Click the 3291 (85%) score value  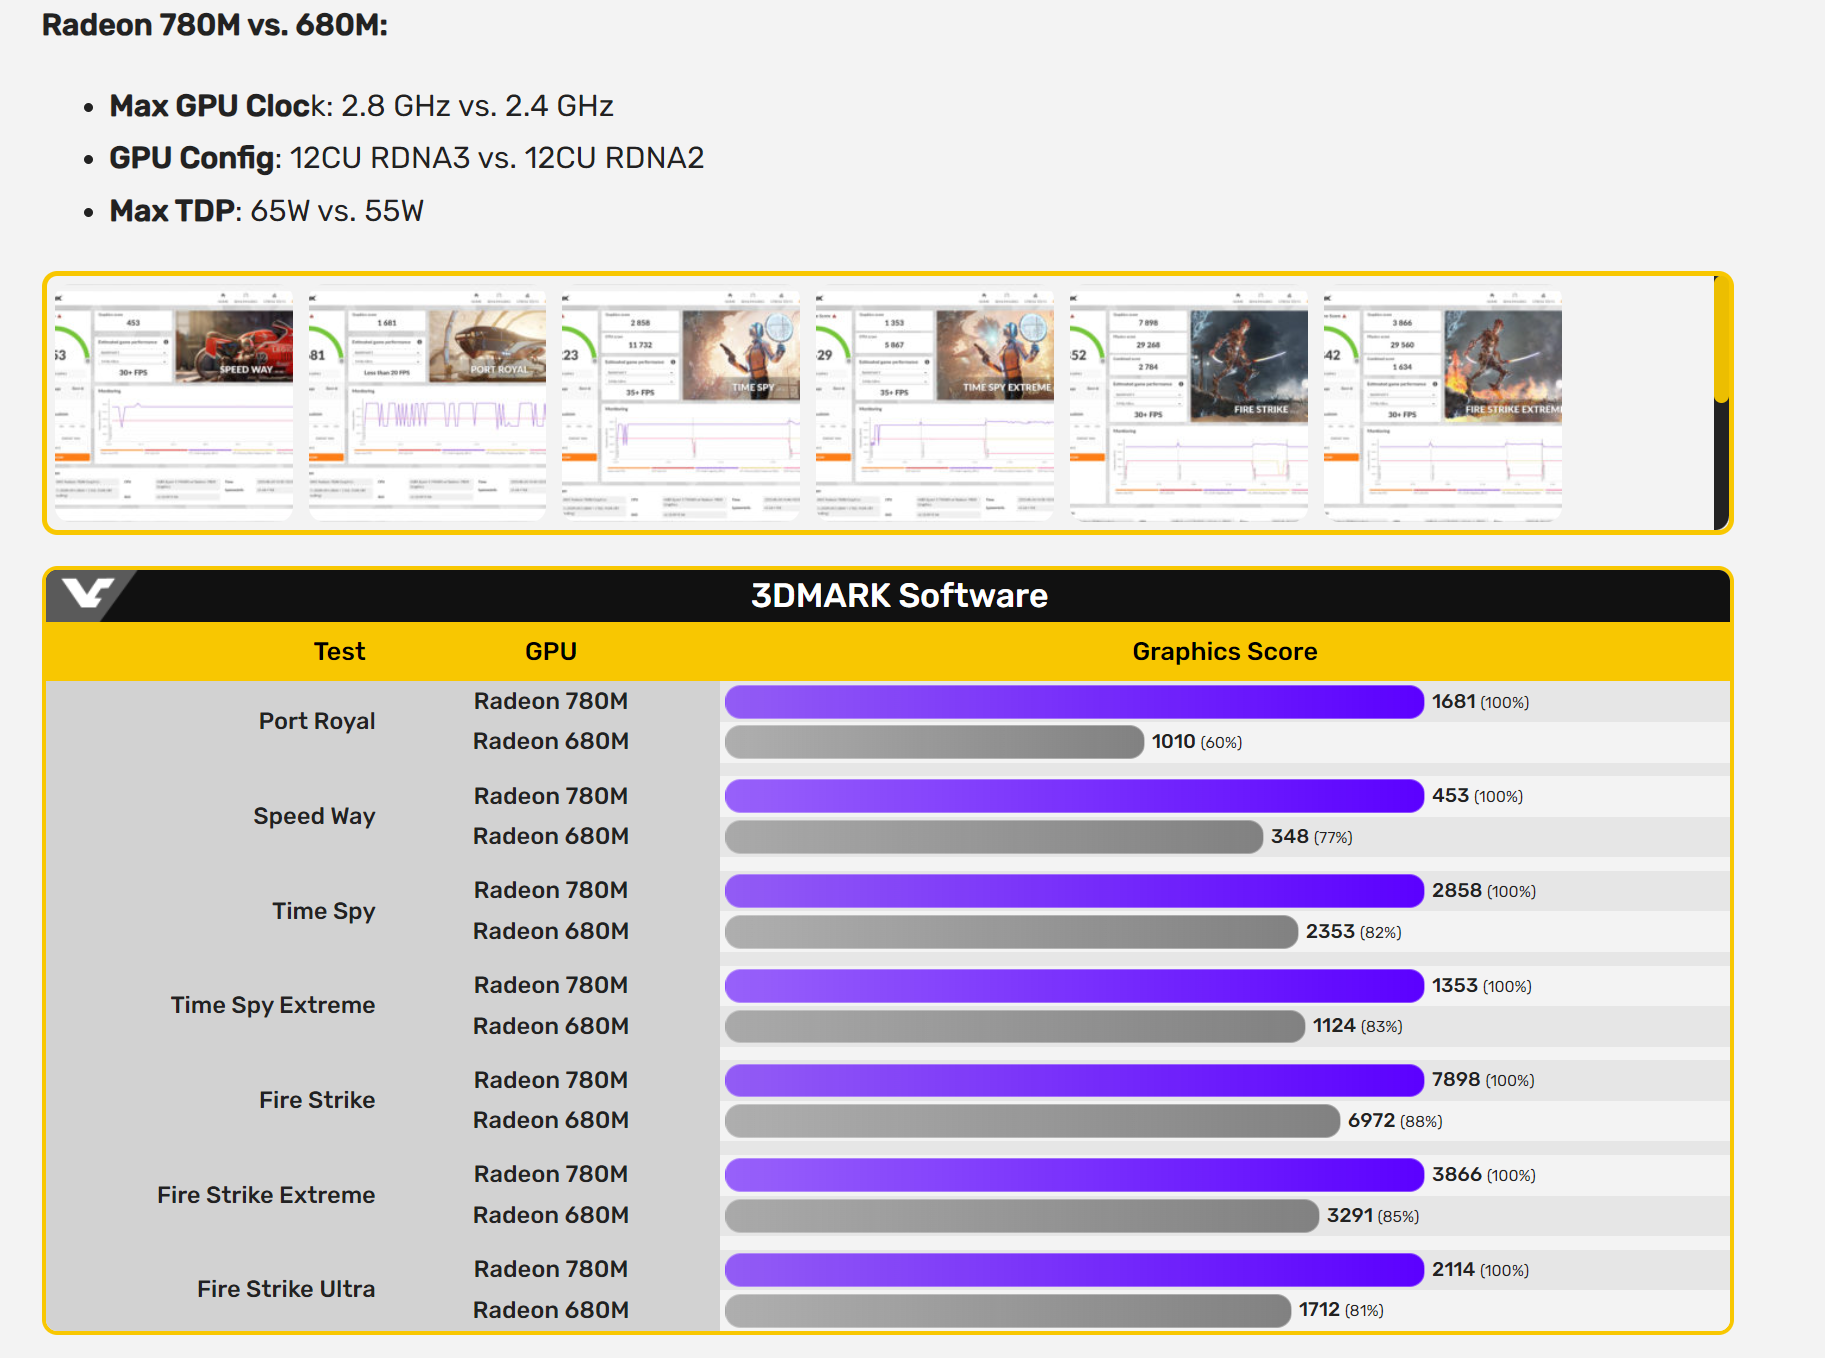click(x=1373, y=1216)
